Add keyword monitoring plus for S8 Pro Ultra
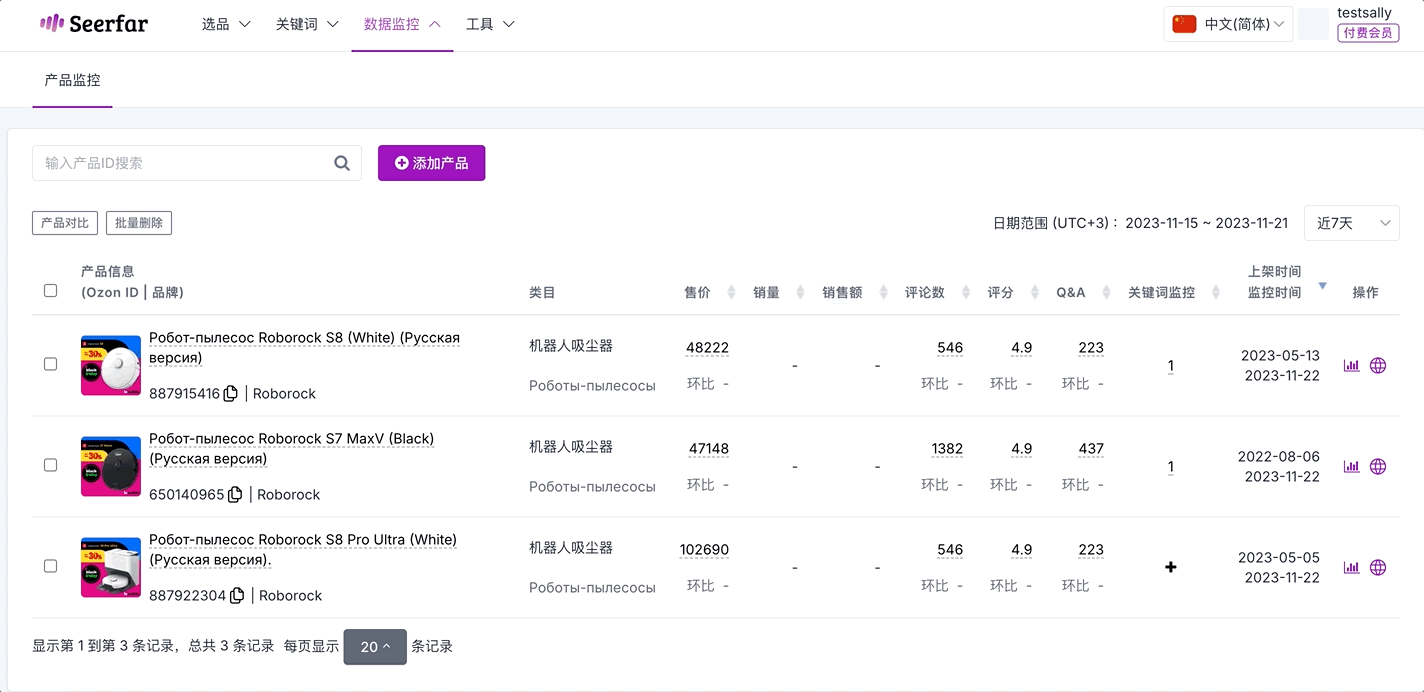The height and width of the screenshot is (692, 1424). pos(1171,567)
